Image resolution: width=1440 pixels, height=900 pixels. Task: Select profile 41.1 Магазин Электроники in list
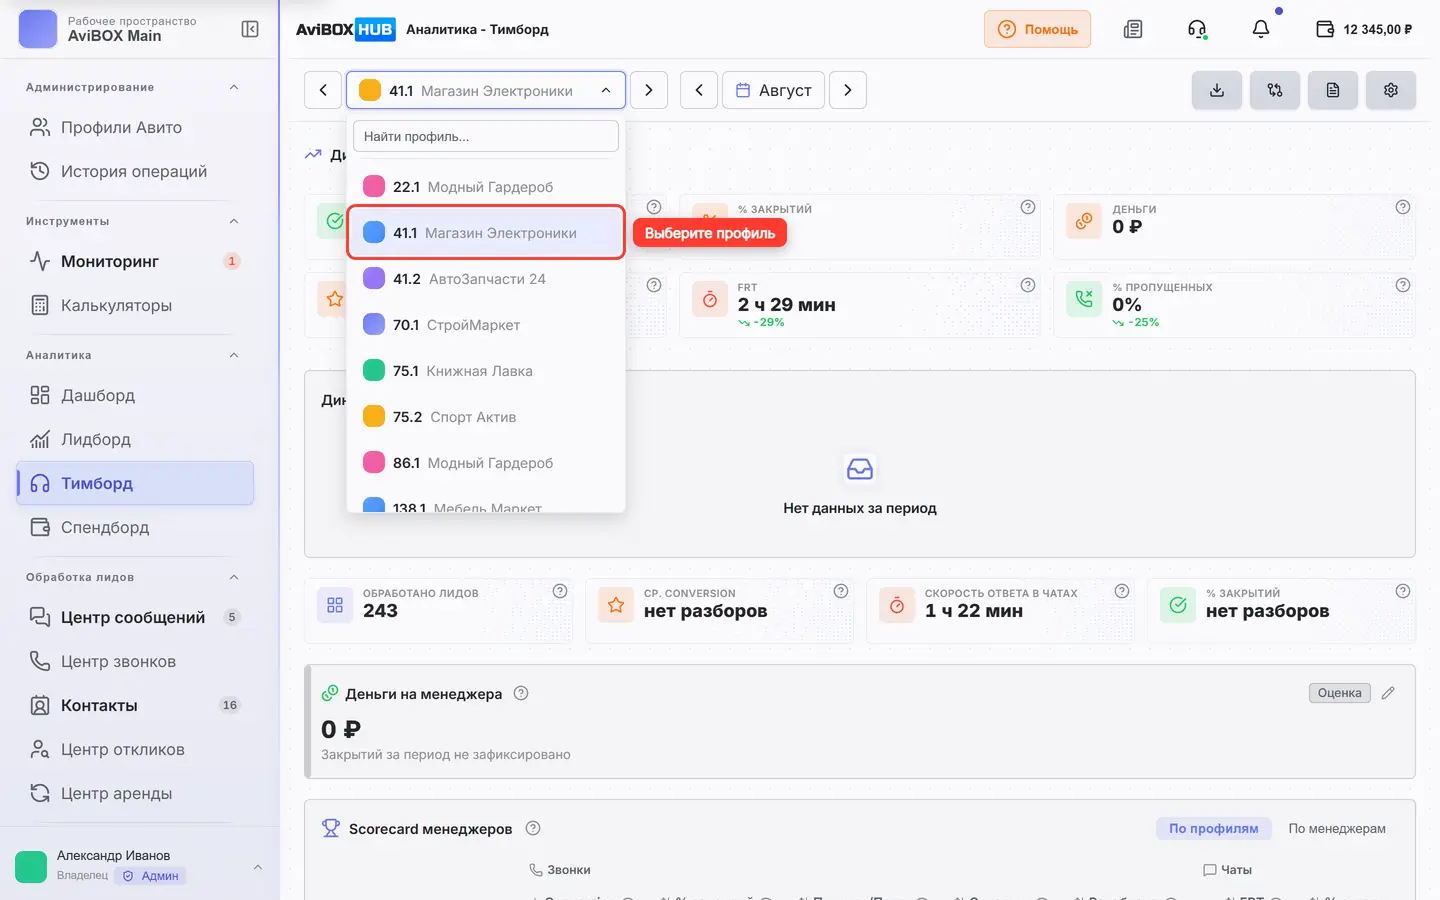tap(486, 233)
